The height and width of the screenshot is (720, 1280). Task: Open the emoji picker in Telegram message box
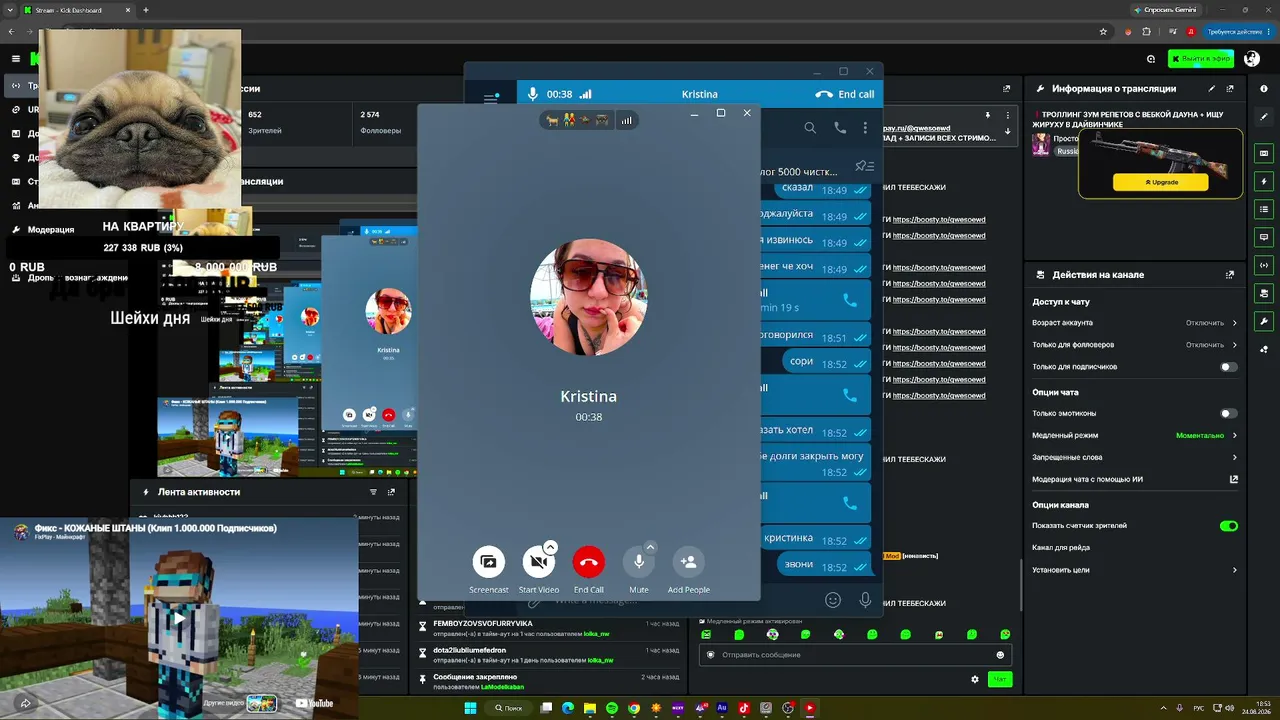pyautogui.click(x=833, y=600)
